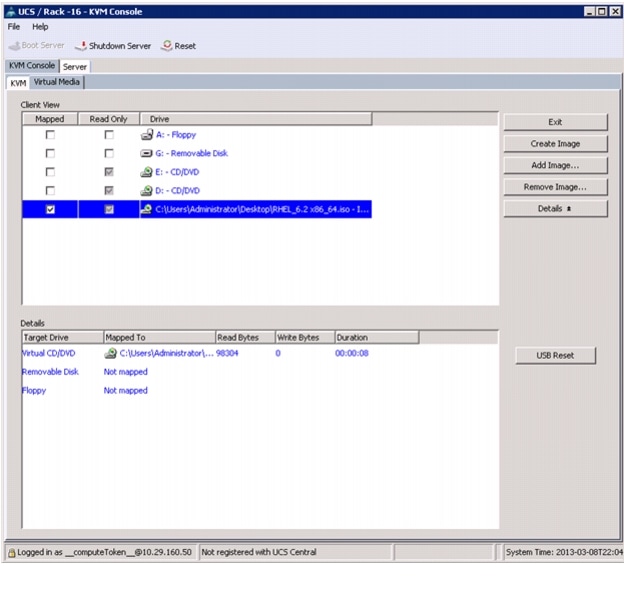
Task: Click the Create Image button
Action: pyautogui.click(x=555, y=144)
